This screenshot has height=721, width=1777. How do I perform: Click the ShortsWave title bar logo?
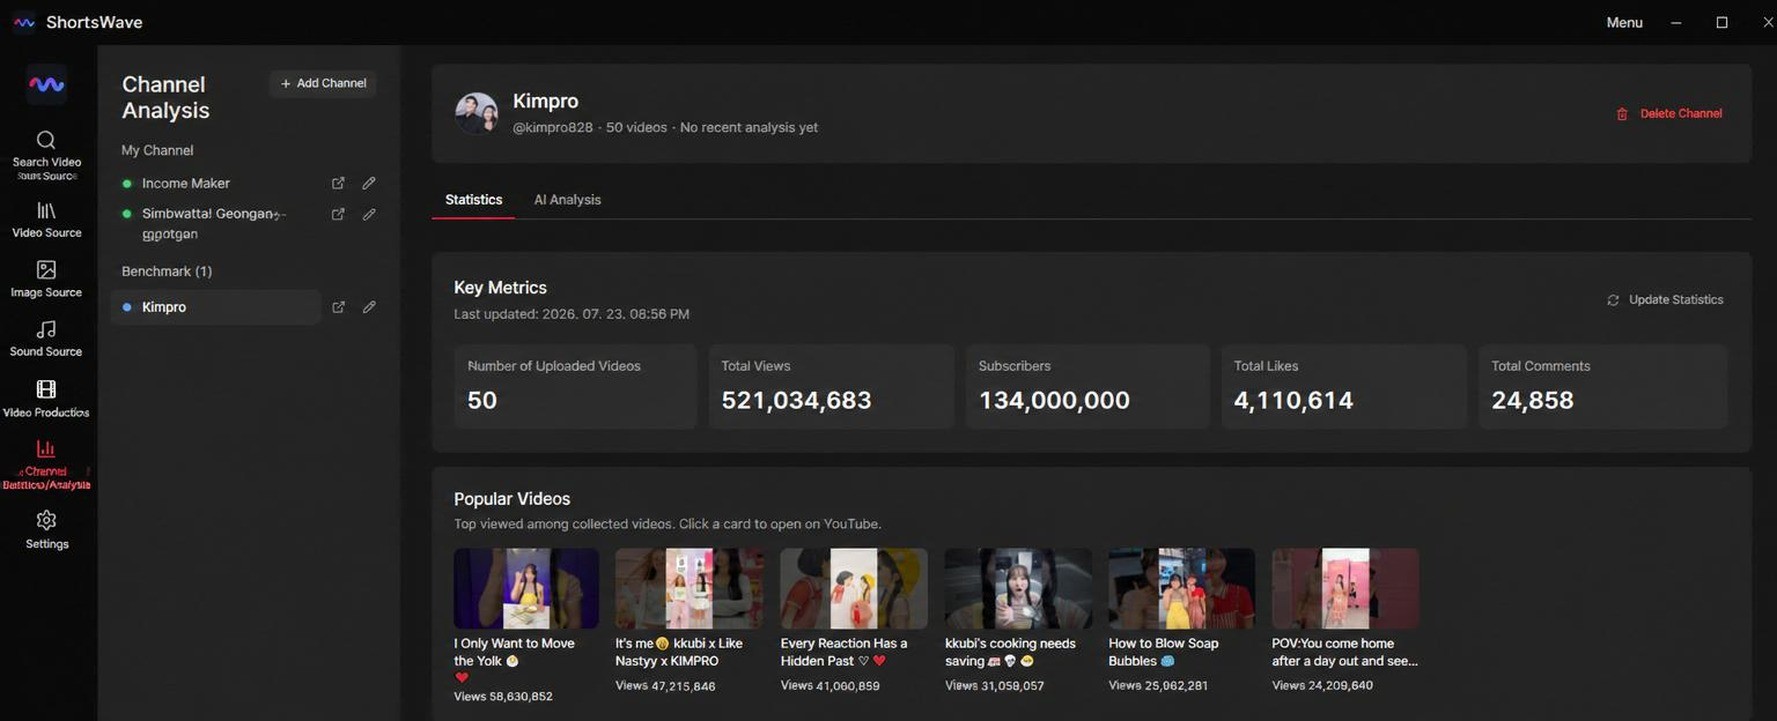click(24, 22)
